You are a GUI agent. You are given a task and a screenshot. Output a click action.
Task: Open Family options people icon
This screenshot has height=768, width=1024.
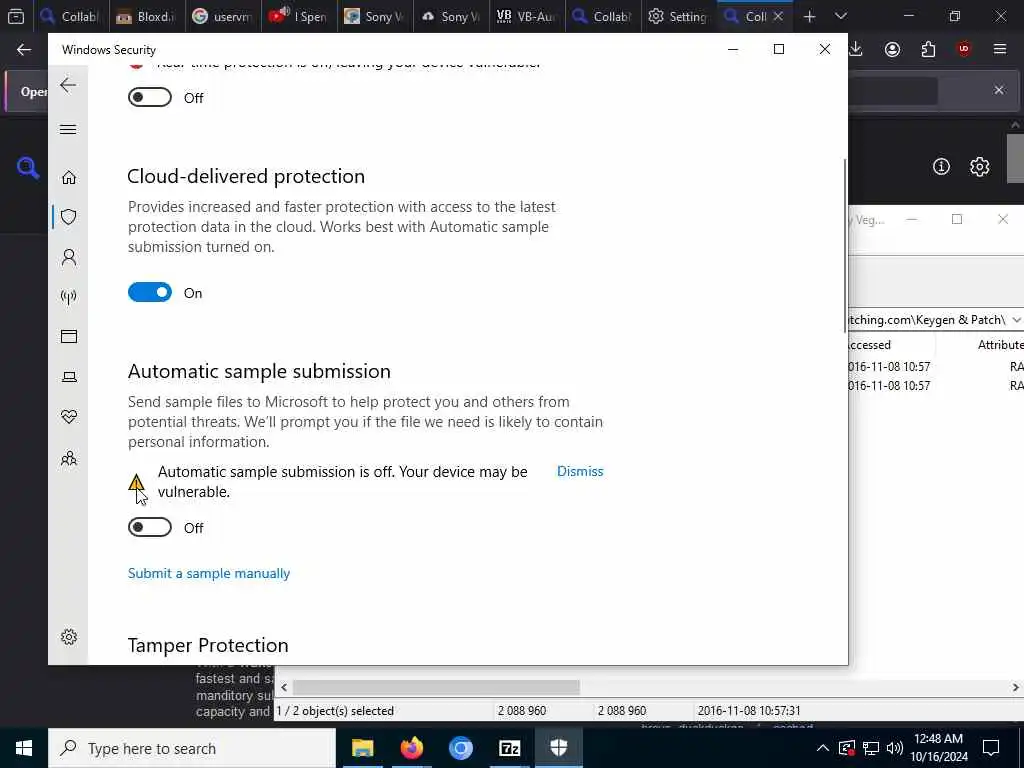coord(69,458)
